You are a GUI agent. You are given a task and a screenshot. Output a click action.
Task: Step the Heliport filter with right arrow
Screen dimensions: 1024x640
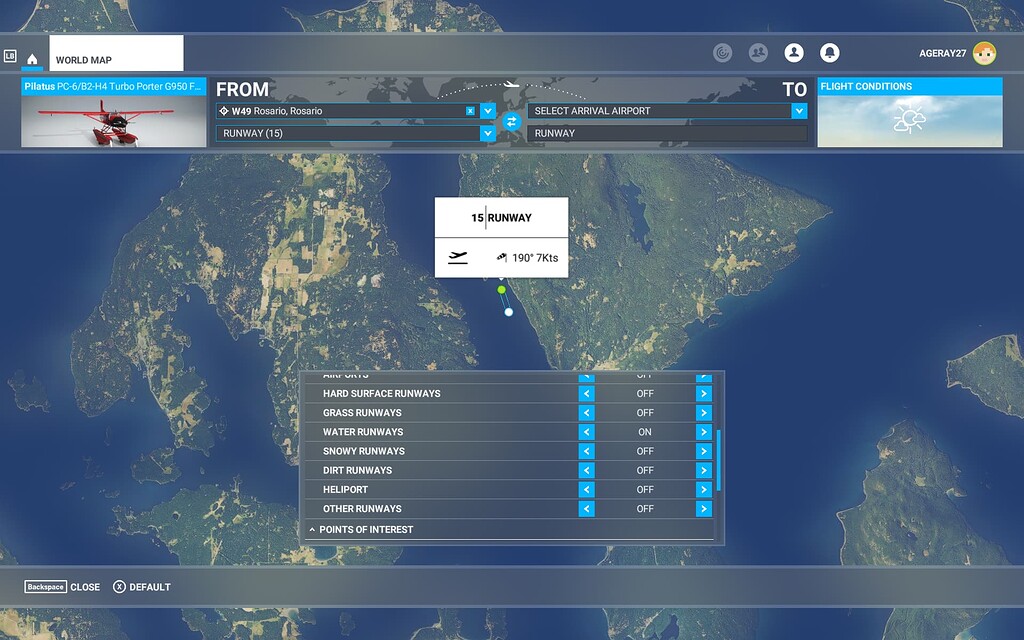pos(704,489)
